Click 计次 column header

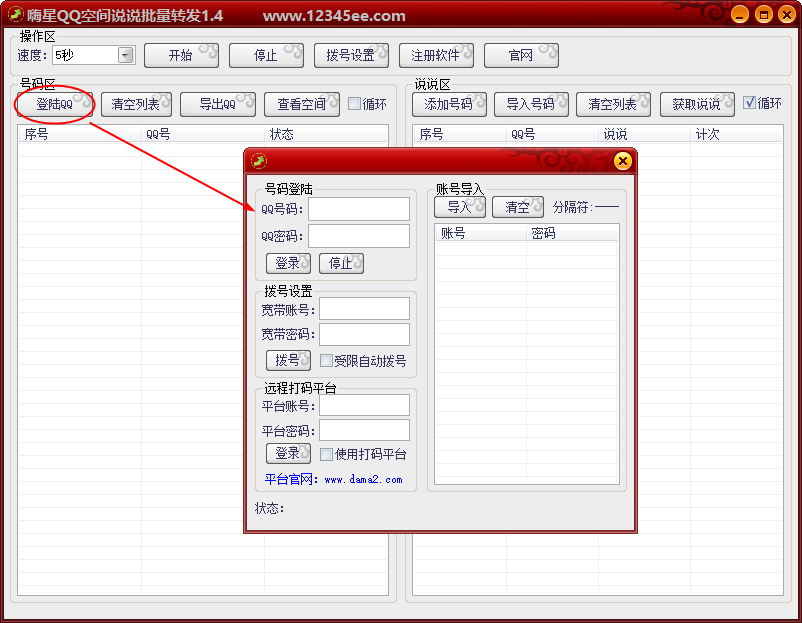(x=736, y=134)
